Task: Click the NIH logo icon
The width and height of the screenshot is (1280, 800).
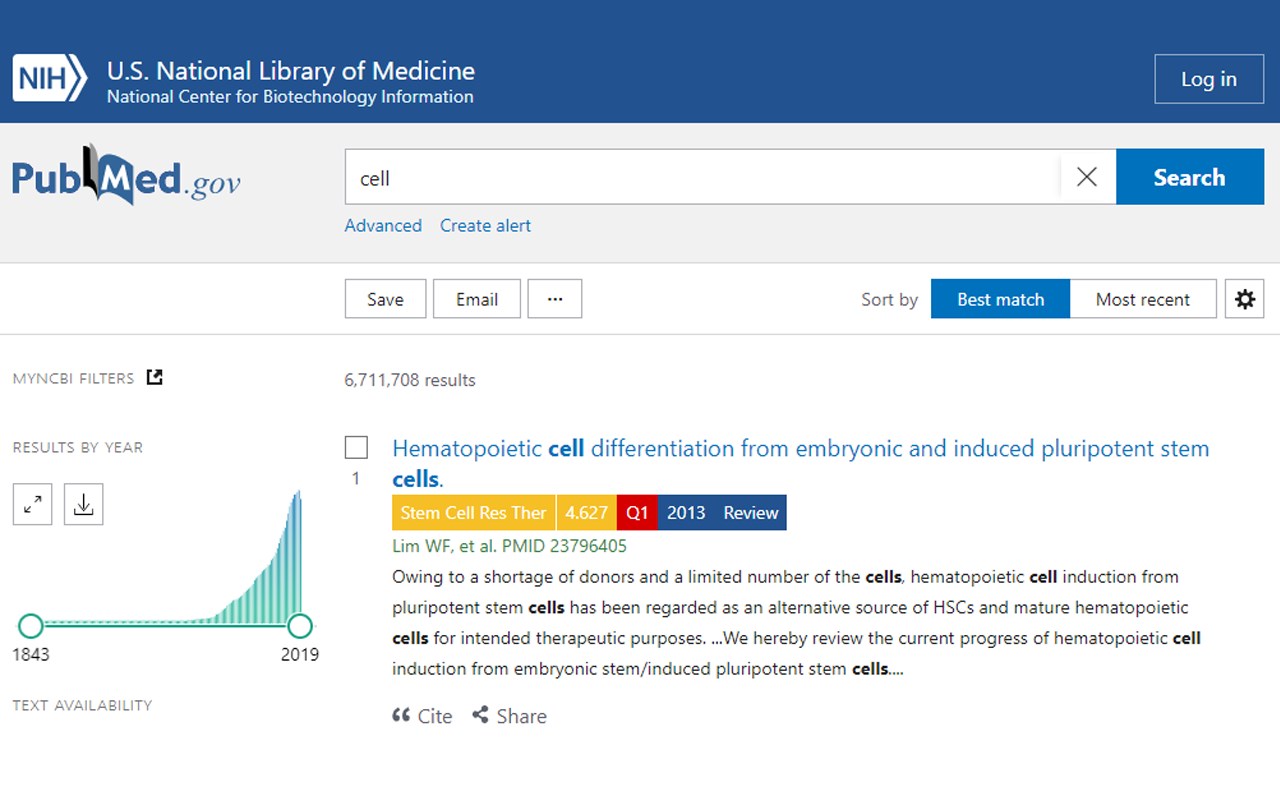Action: coord(50,79)
